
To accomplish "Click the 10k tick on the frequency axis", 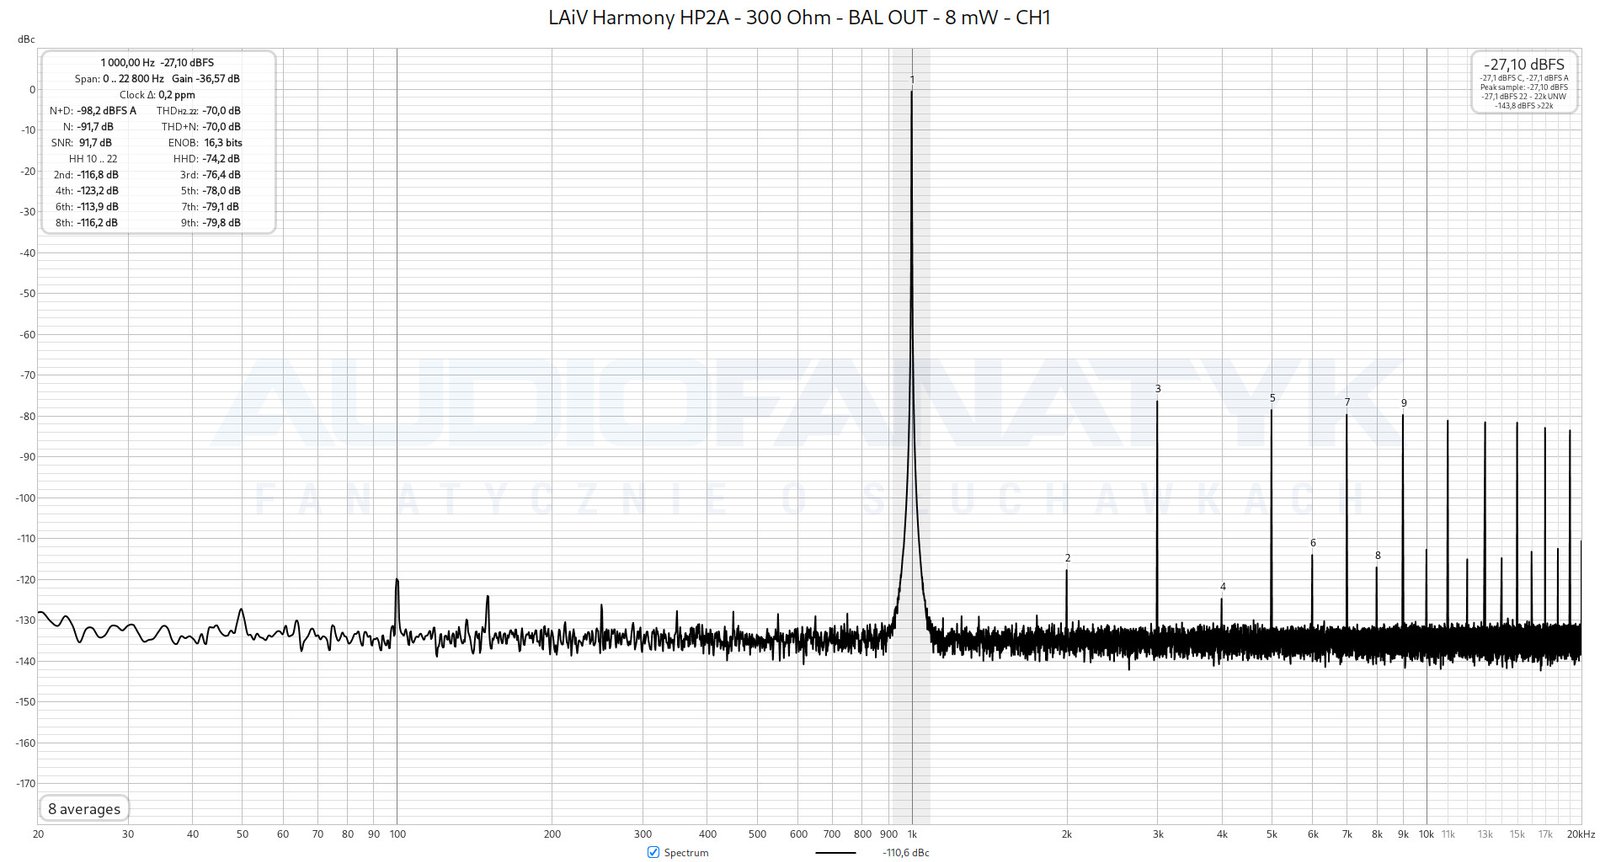I will tap(1427, 834).
